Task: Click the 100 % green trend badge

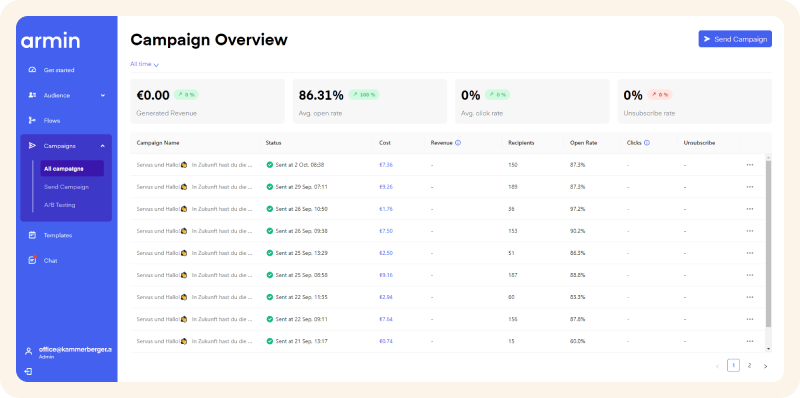Action: (364, 95)
